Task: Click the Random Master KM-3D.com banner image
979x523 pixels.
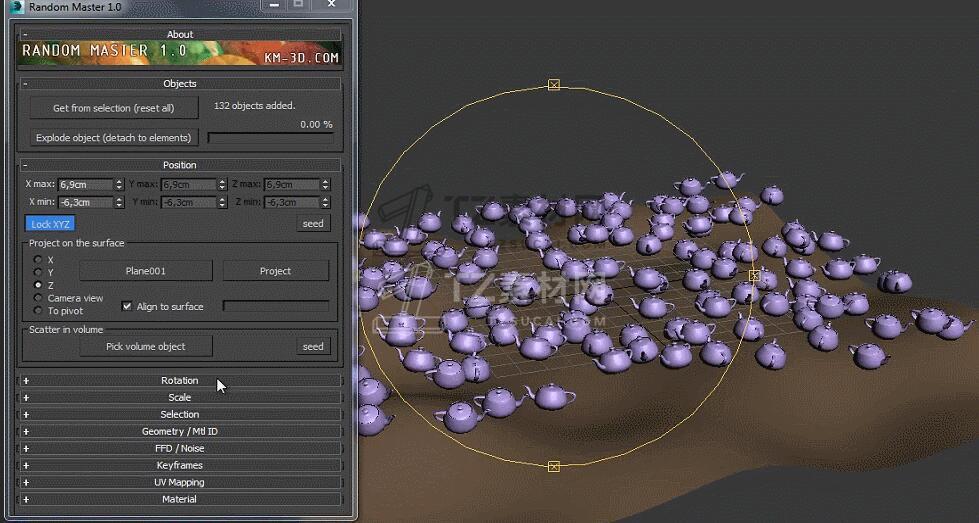Action: click(180, 54)
